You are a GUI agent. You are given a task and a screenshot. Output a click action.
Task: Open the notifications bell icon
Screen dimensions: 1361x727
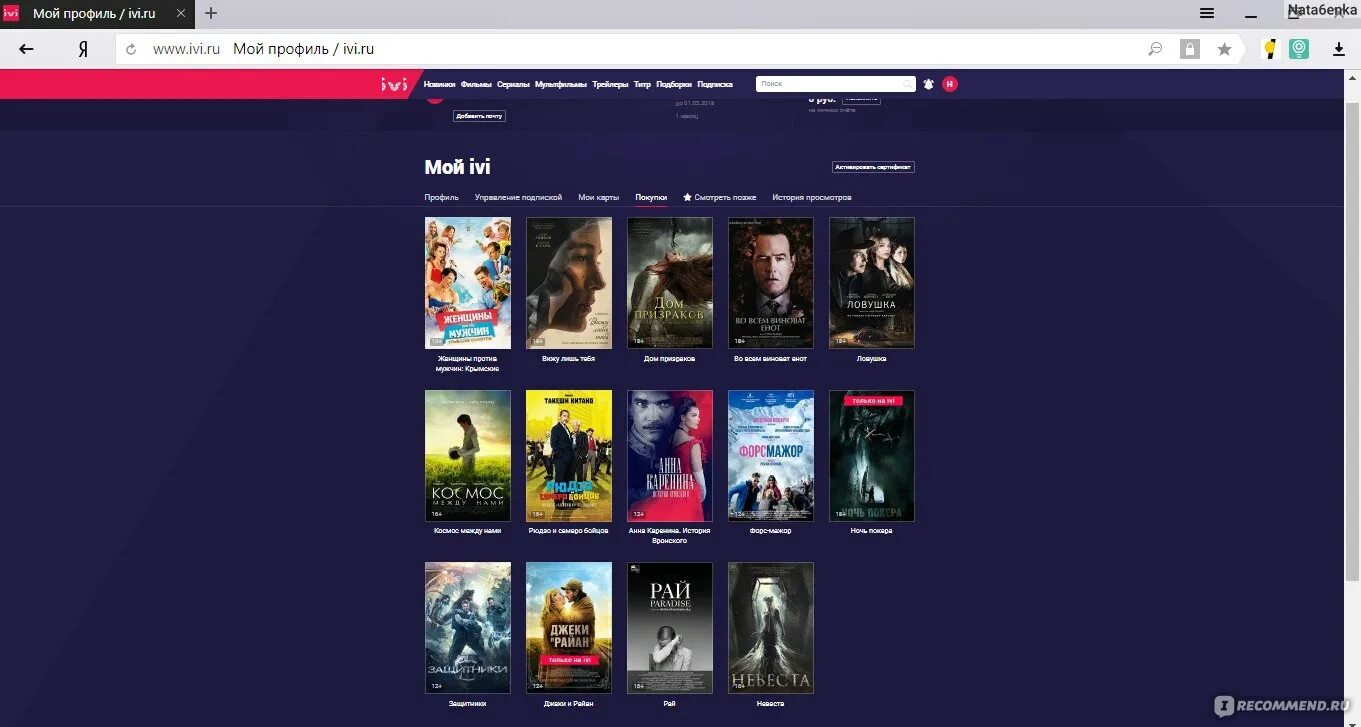pyautogui.click(x=928, y=84)
